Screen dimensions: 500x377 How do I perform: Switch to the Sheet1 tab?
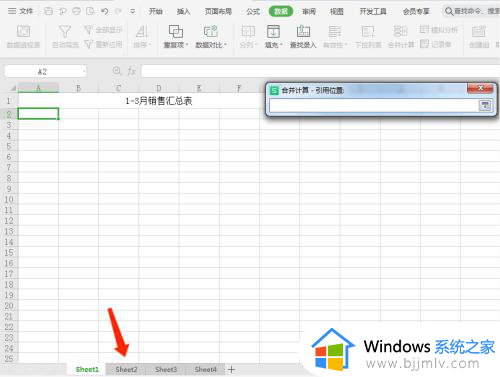point(87,369)
